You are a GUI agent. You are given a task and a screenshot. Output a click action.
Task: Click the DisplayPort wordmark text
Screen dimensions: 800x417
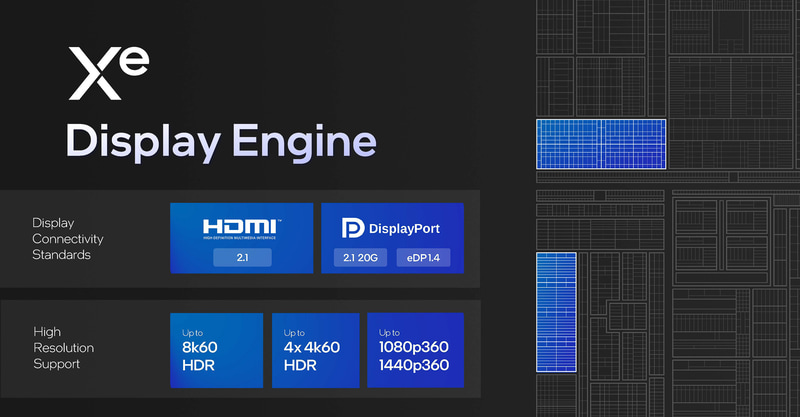(404, 229)
